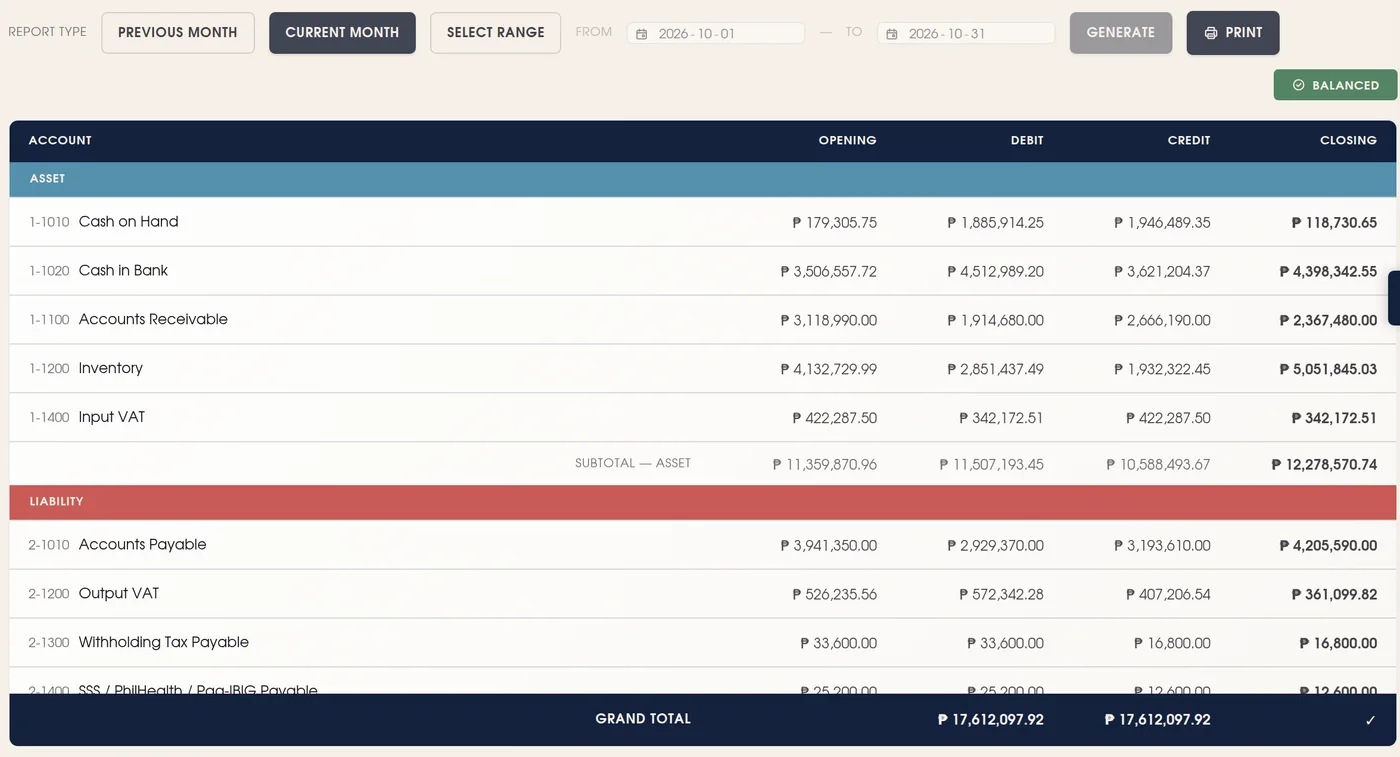Click the Opening column header

click(x=847, y=140)
